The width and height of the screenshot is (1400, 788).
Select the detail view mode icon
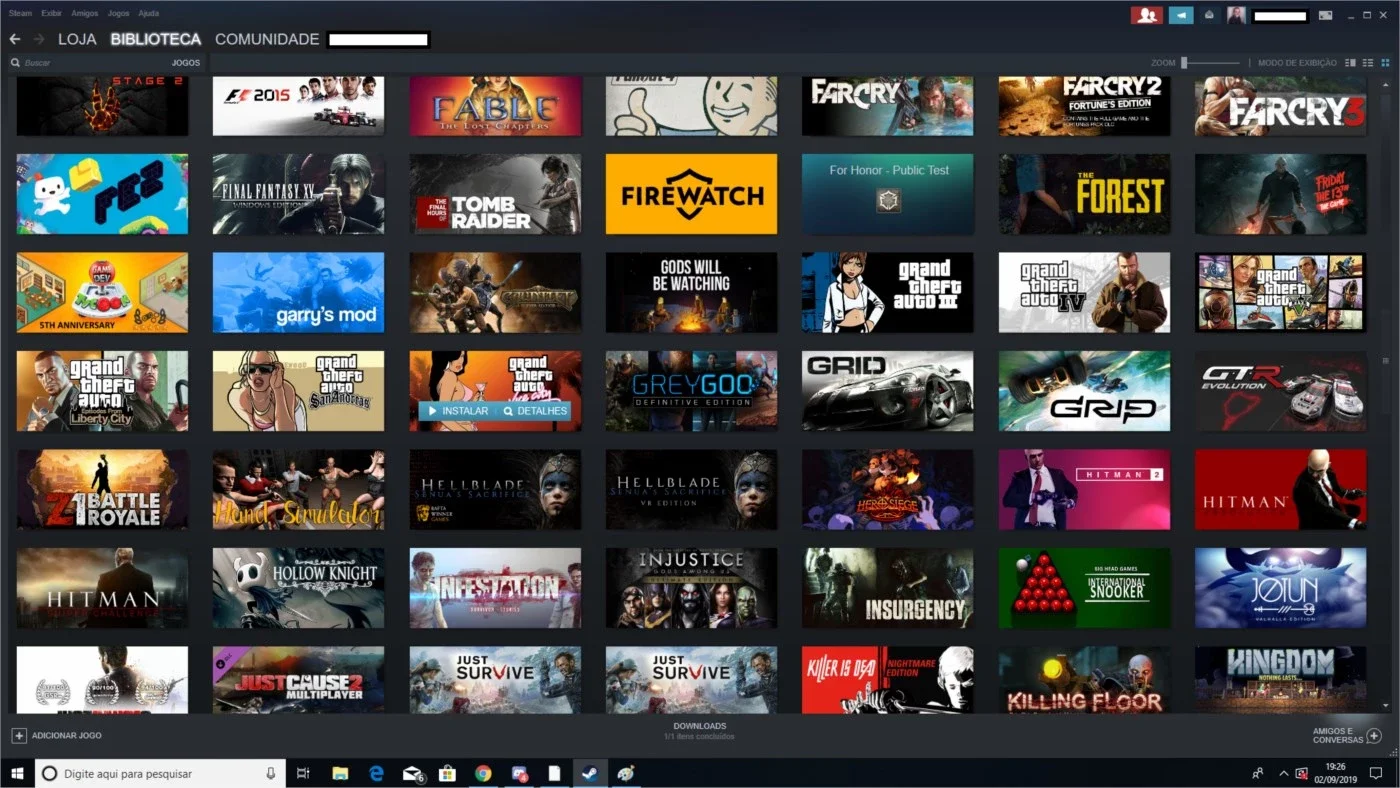pos(1350,62)
